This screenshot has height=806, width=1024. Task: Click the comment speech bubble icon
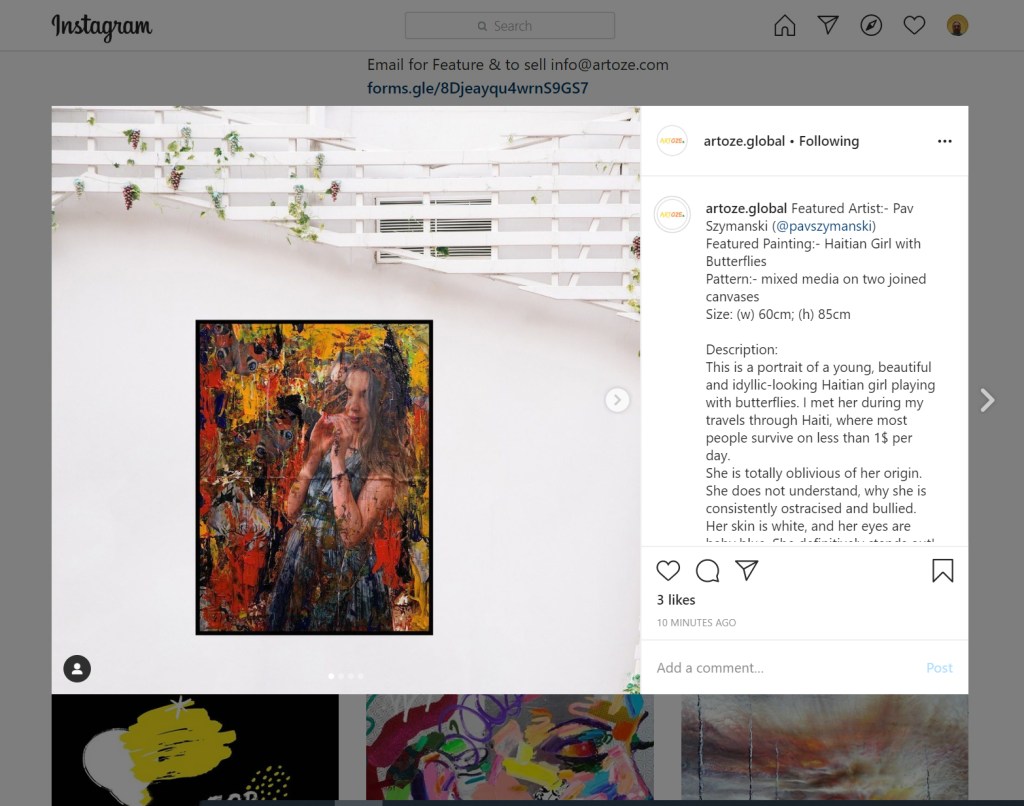707,570
